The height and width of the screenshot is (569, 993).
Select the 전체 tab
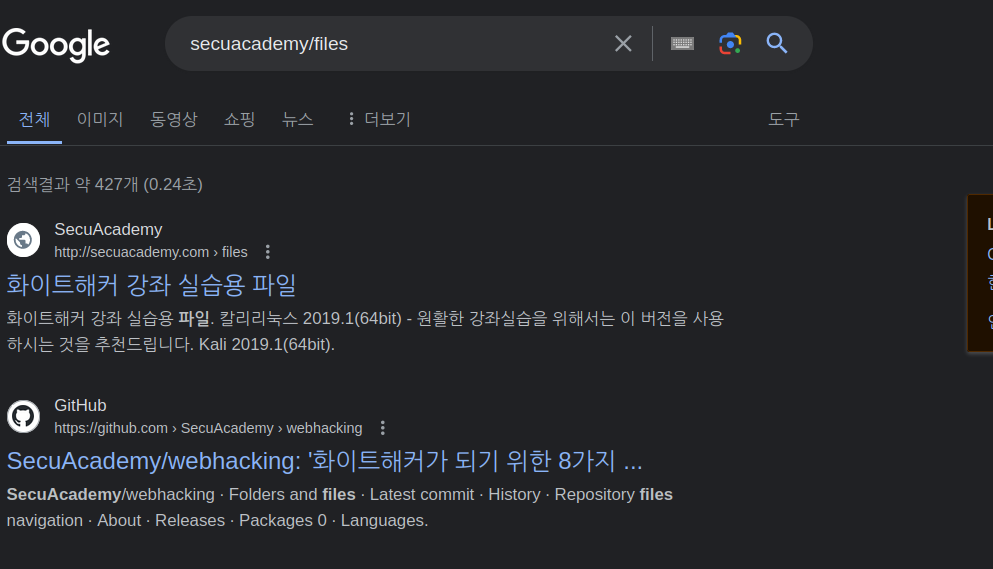click(34, 119)
